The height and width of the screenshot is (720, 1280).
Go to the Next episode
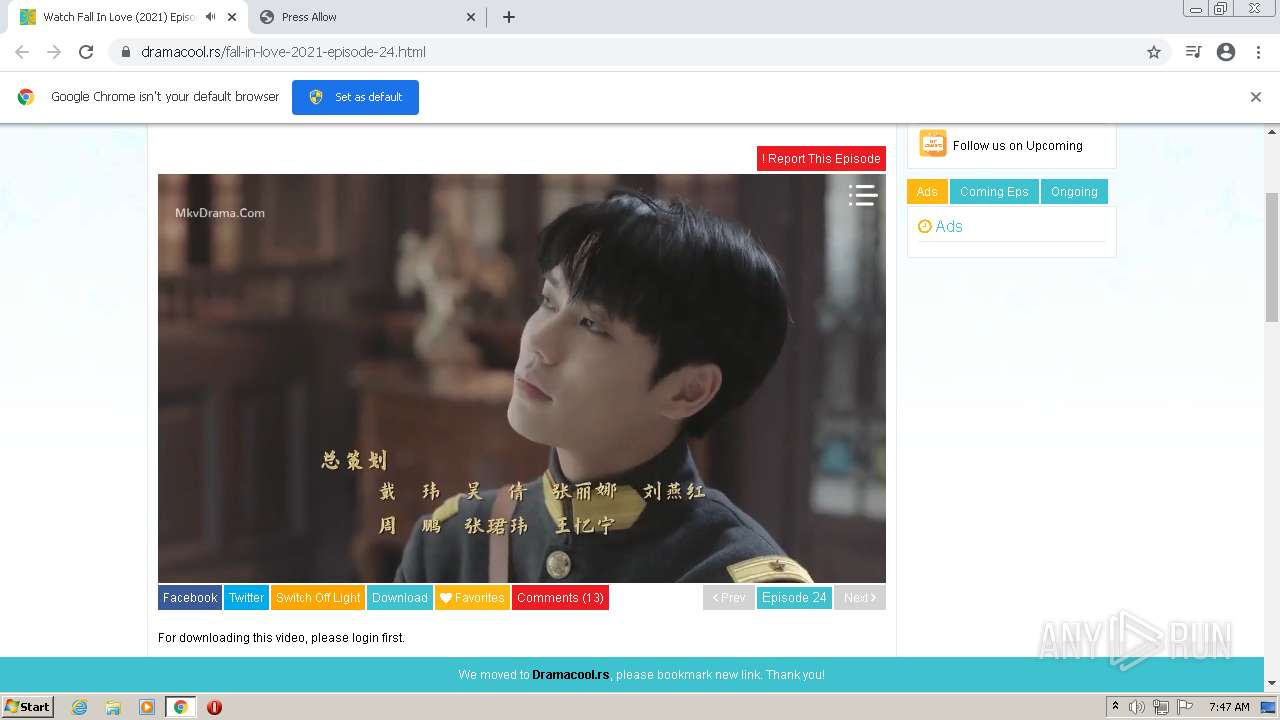pos(860,598)
